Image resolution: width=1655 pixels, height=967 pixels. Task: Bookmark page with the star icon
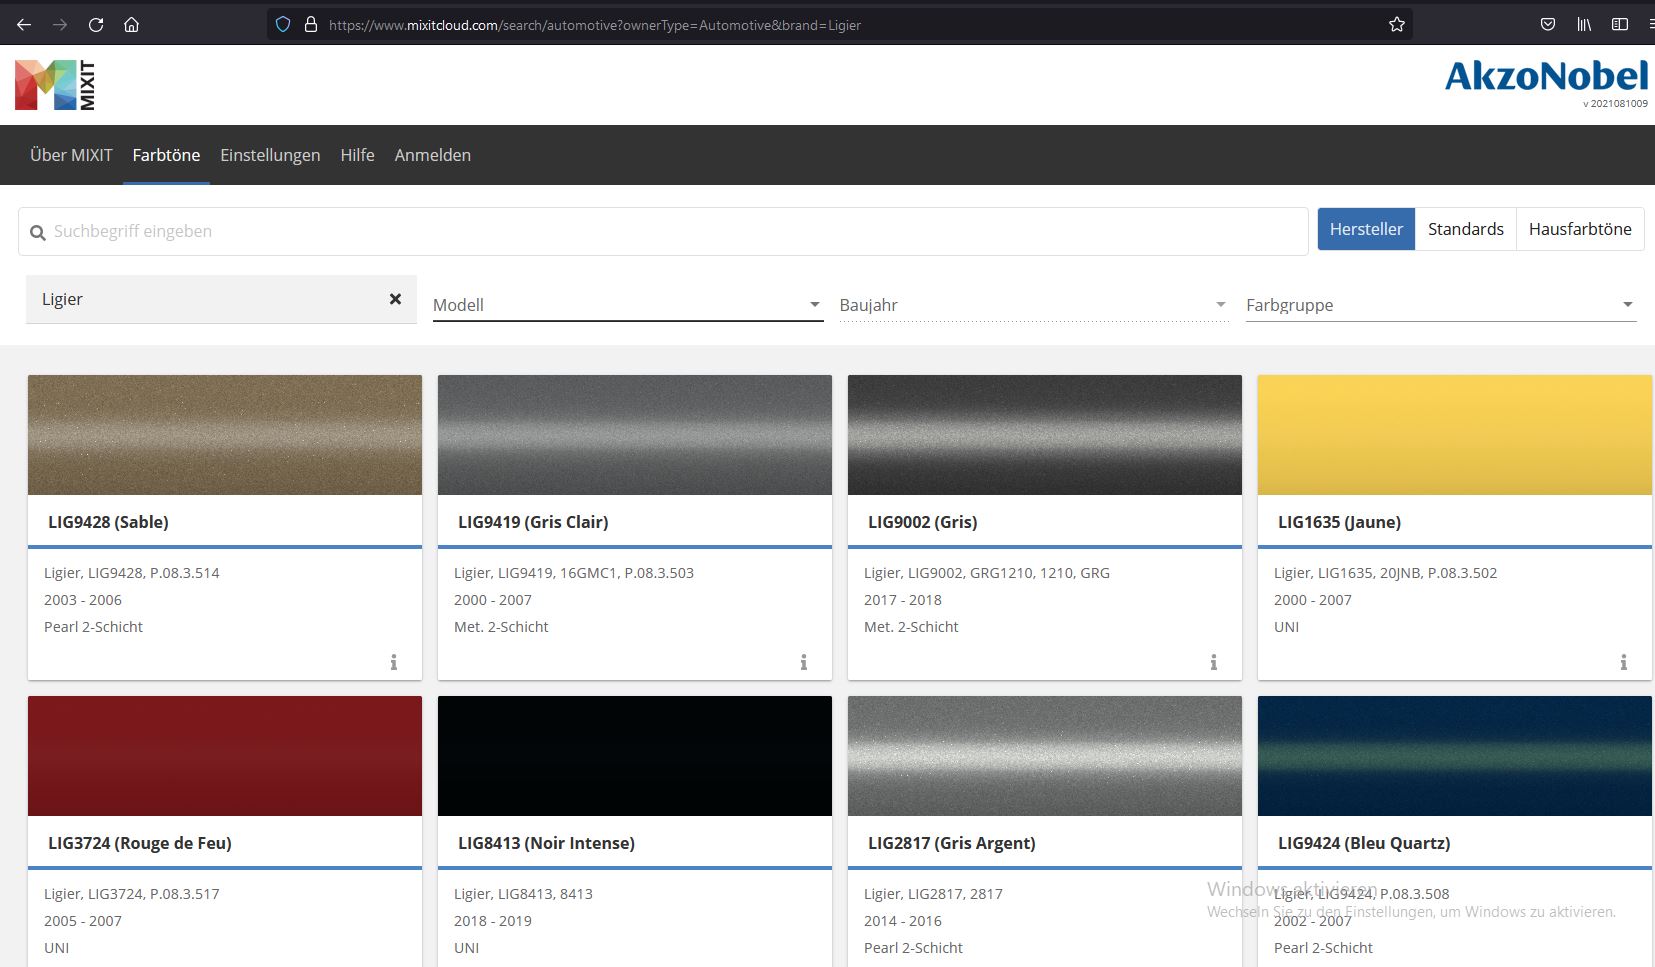click(1397, 25)
